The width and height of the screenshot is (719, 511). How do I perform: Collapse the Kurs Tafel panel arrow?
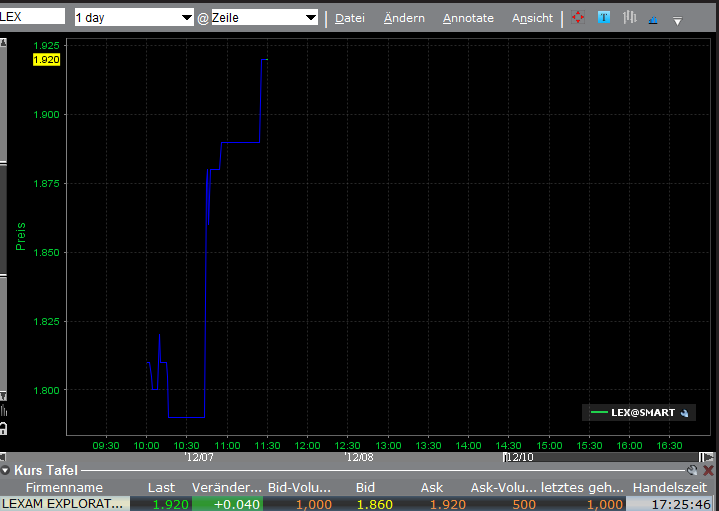click(6, 470)
